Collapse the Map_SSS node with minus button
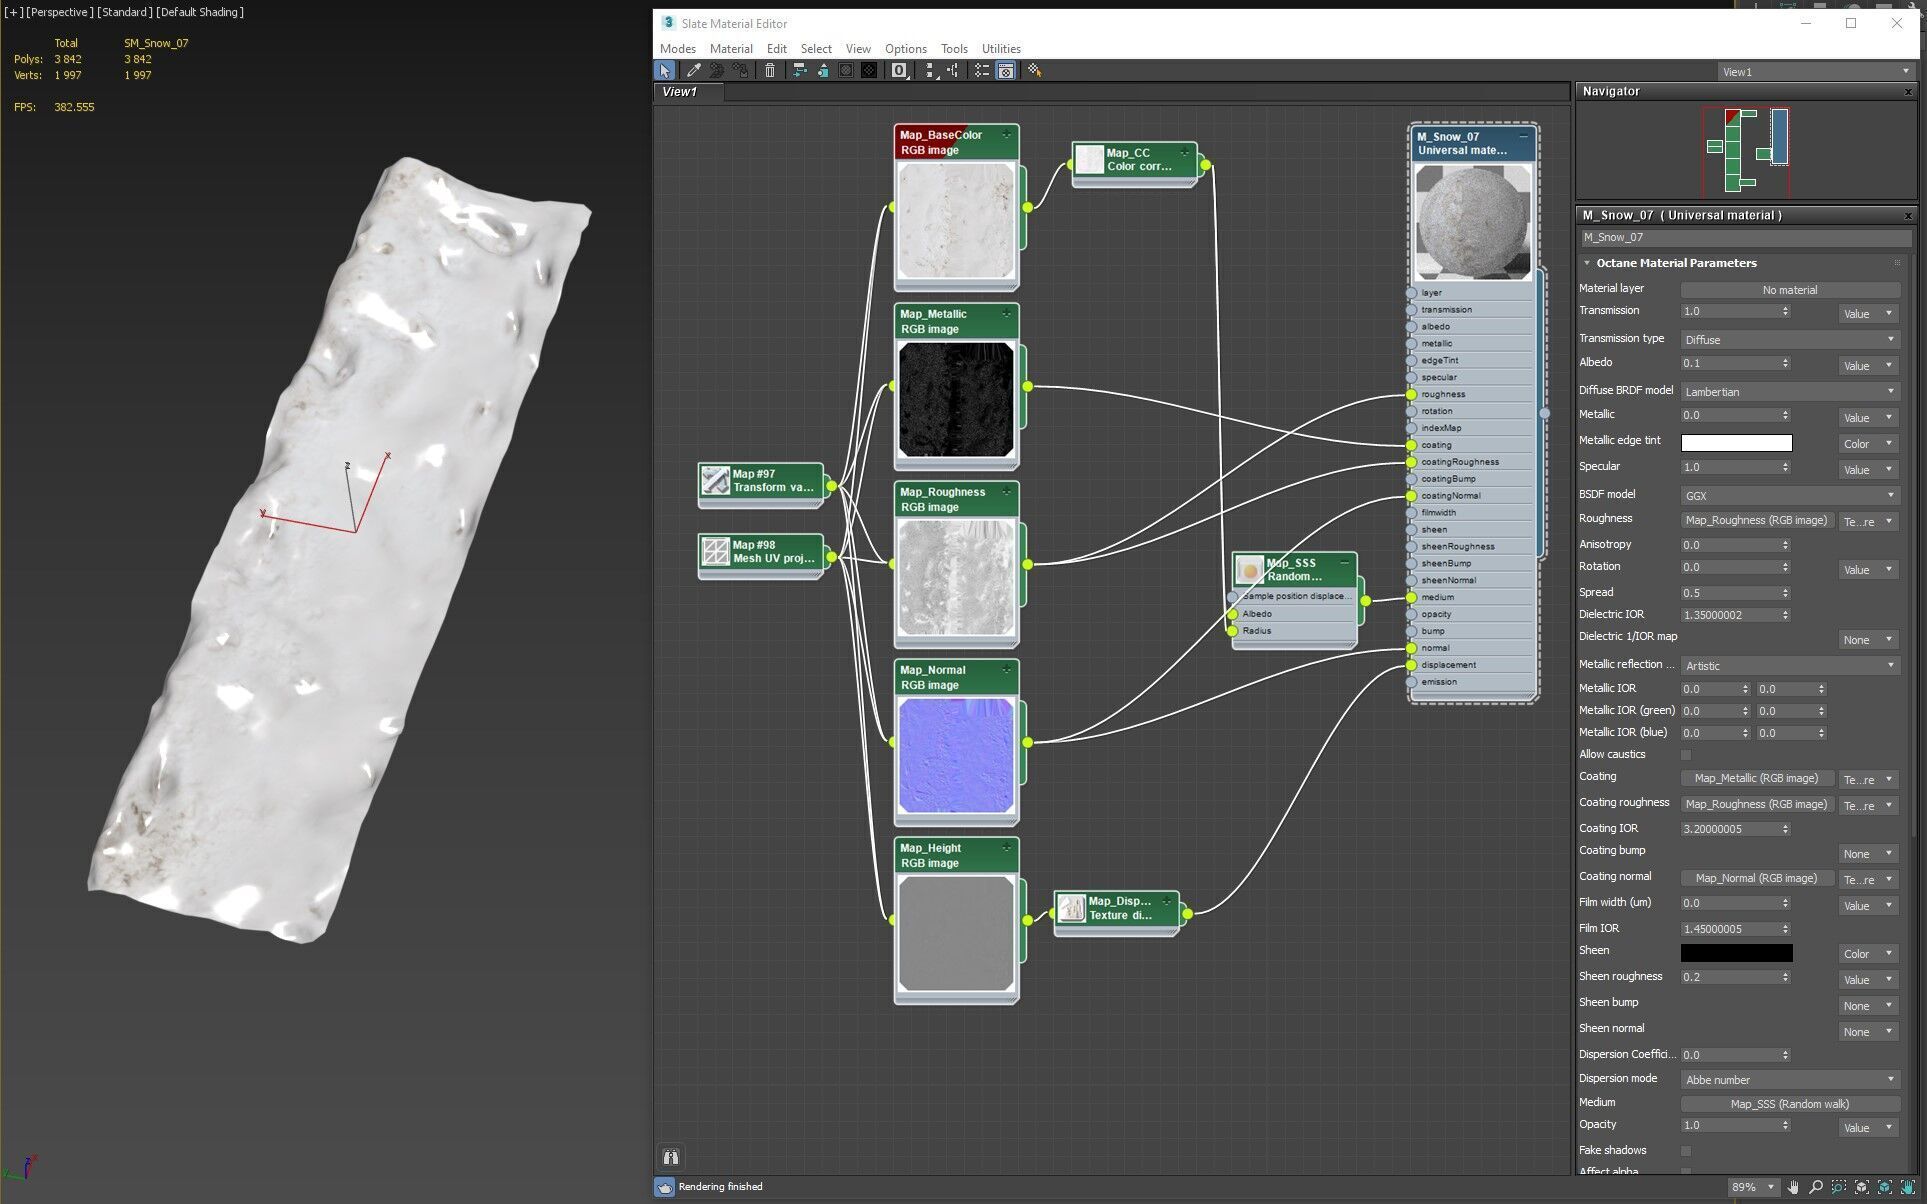Image resolution: width=1927 pixels, height=1204 pixels. [1344, 563]
